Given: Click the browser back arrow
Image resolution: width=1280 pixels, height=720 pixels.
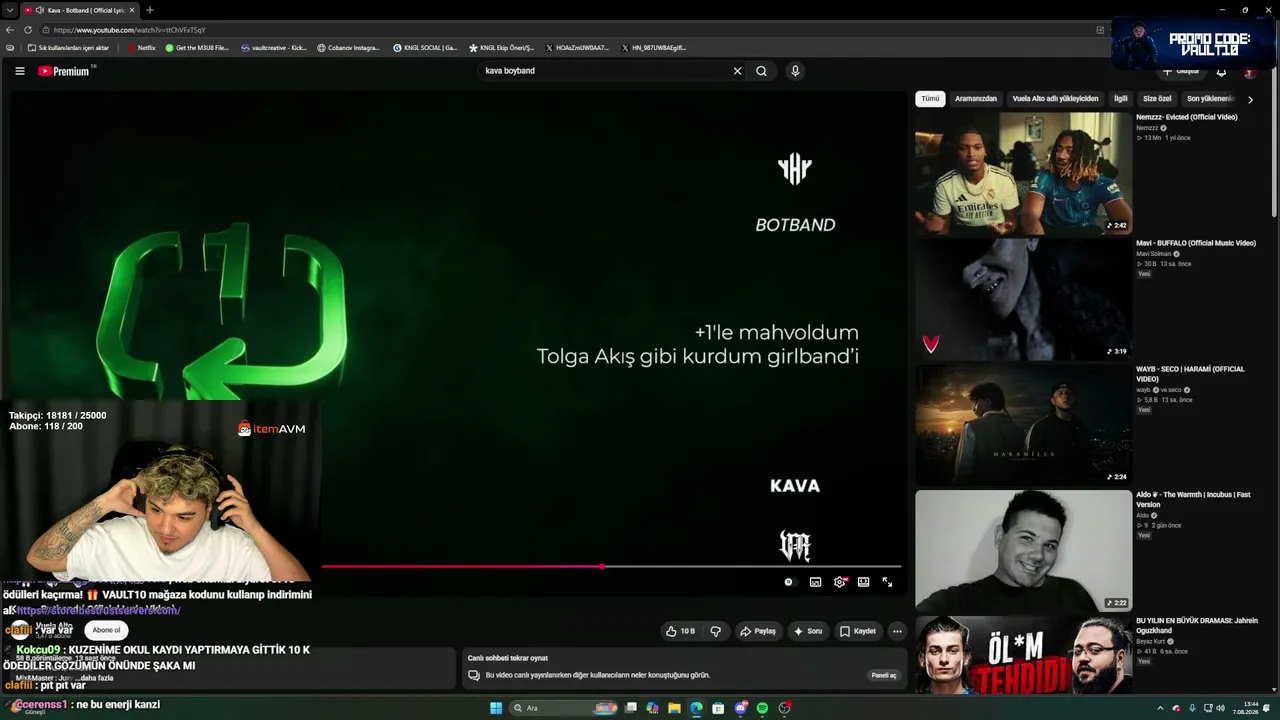Looking at the screenshot, I should [x=10, y=30].
